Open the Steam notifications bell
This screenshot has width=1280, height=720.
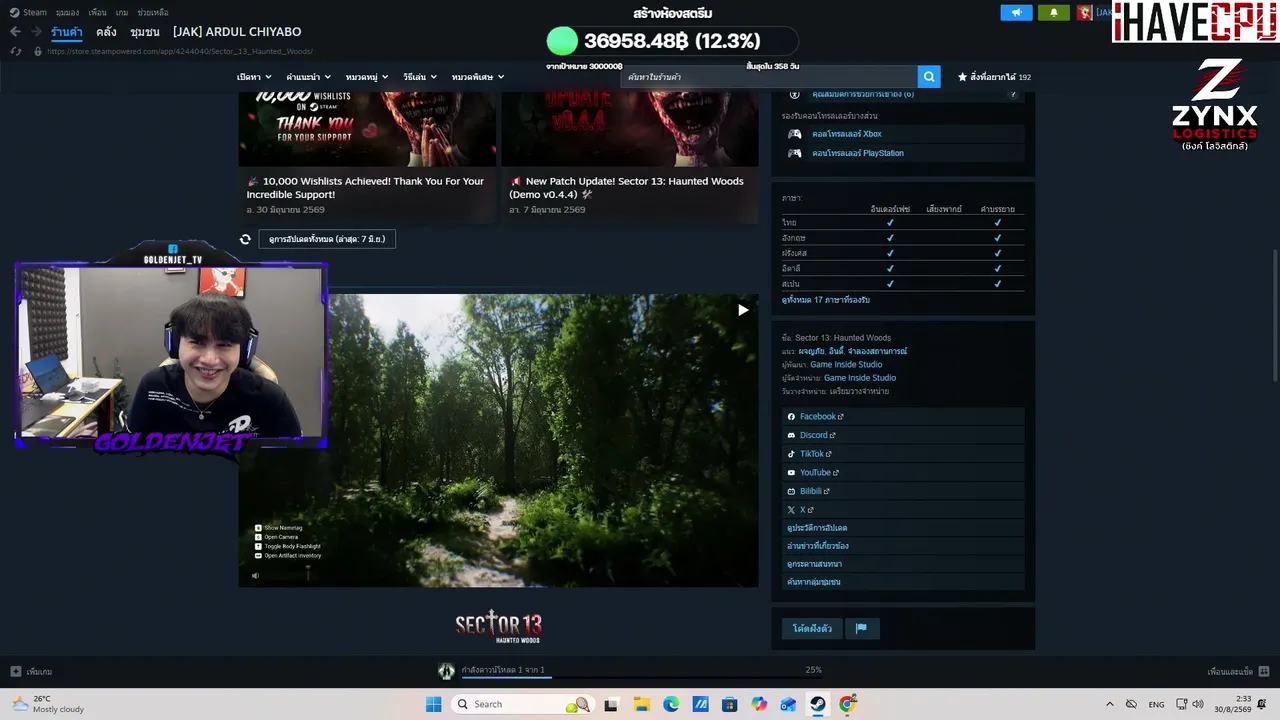[x=1053, y=13]
